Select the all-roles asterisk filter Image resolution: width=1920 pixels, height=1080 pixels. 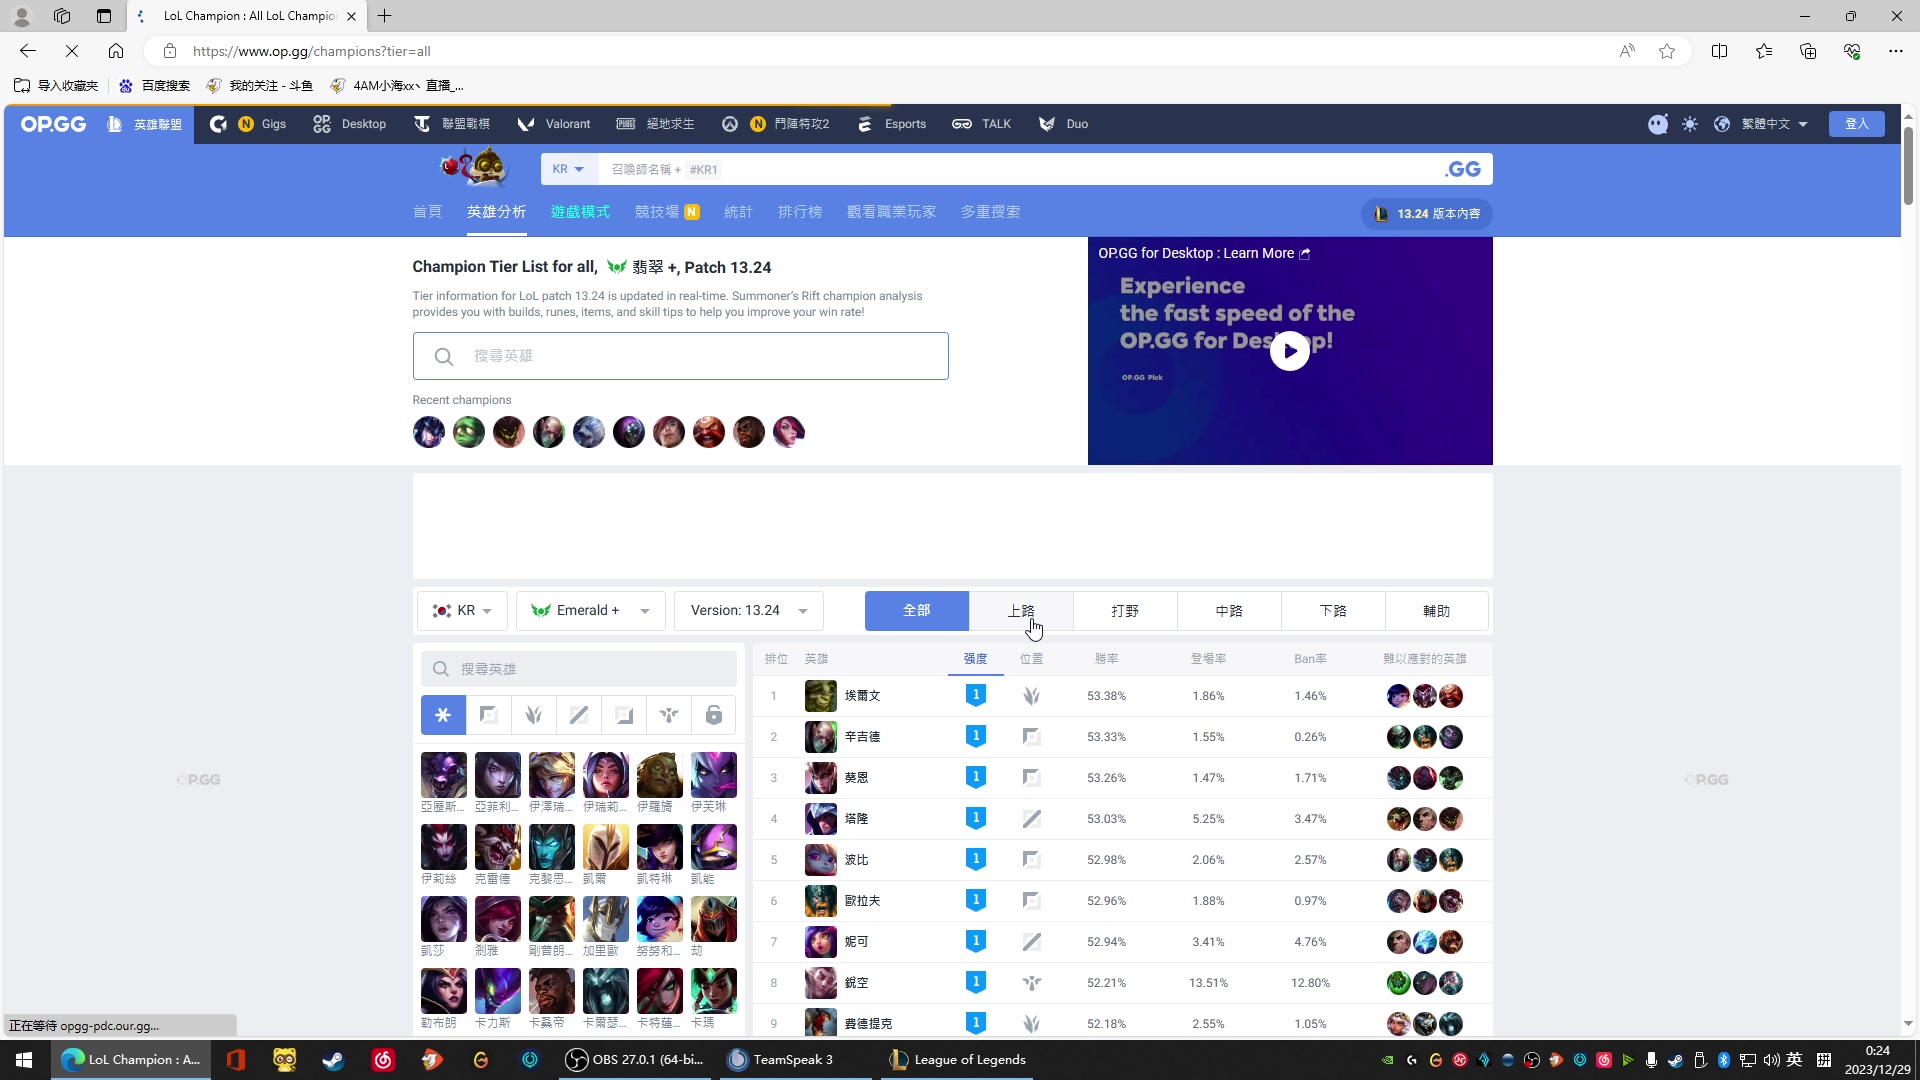(443, 715)
